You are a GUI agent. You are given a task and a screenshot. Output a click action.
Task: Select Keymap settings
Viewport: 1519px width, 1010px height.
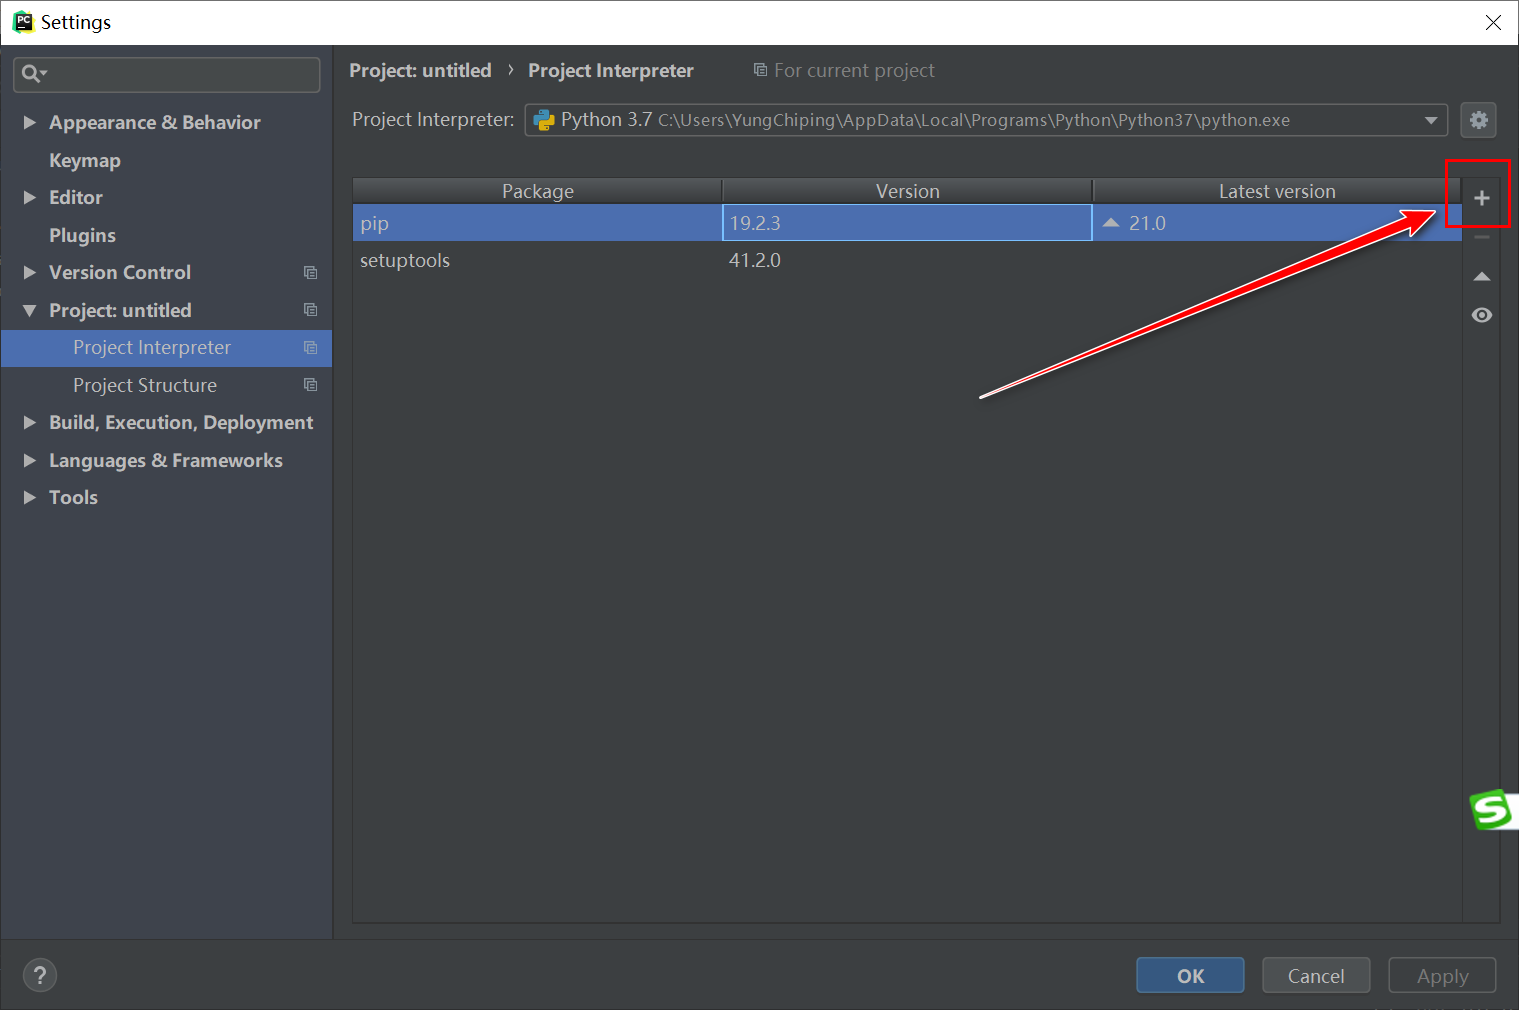[84, 160]
